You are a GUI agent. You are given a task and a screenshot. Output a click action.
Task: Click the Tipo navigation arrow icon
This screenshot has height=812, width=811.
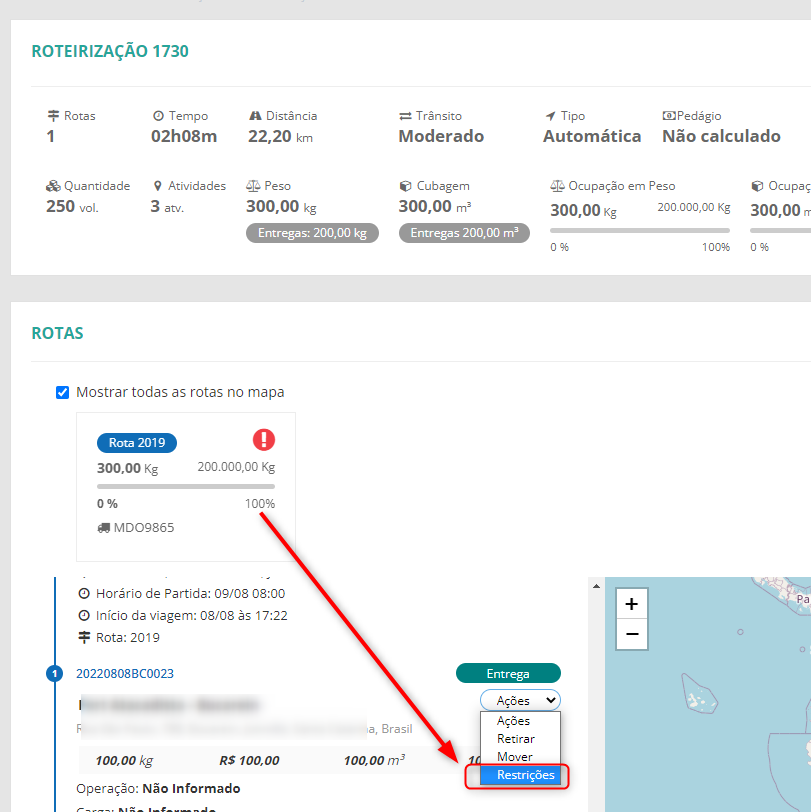[x=551, y=116]
